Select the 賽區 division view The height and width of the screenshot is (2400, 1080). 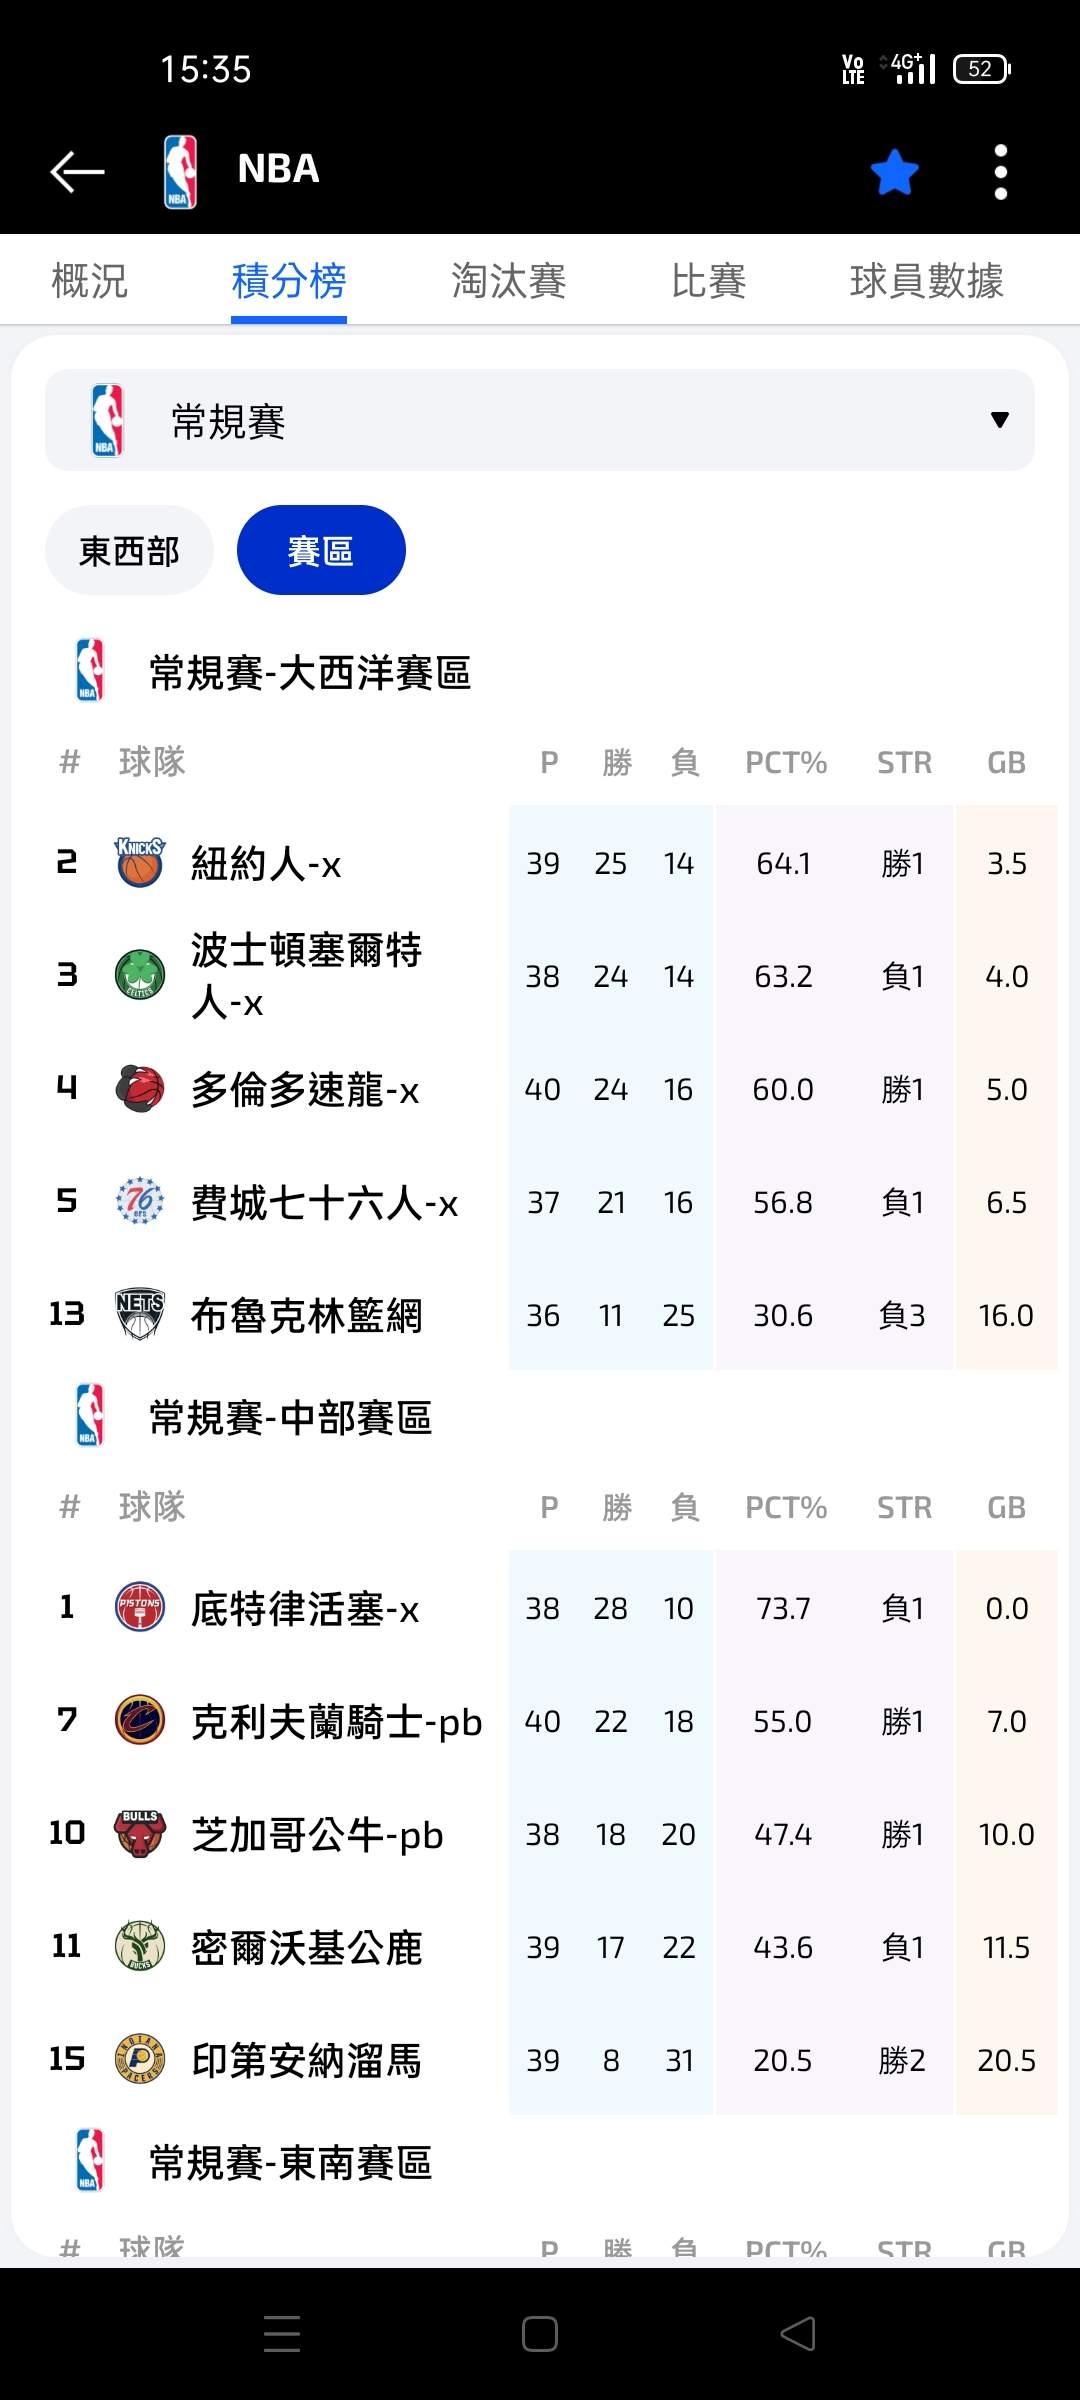321,550
